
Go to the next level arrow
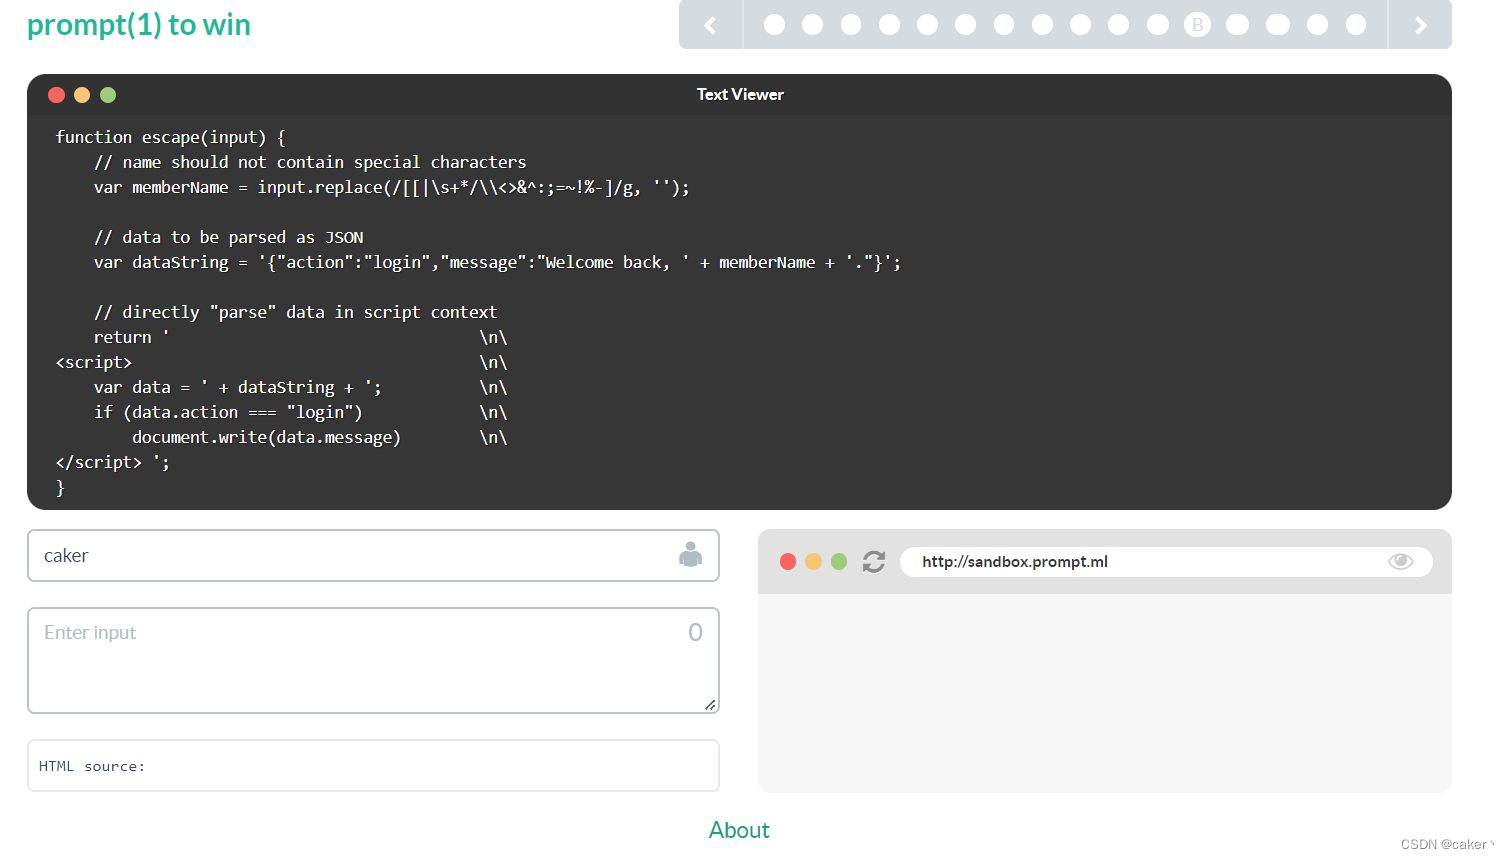point(1420,25)
